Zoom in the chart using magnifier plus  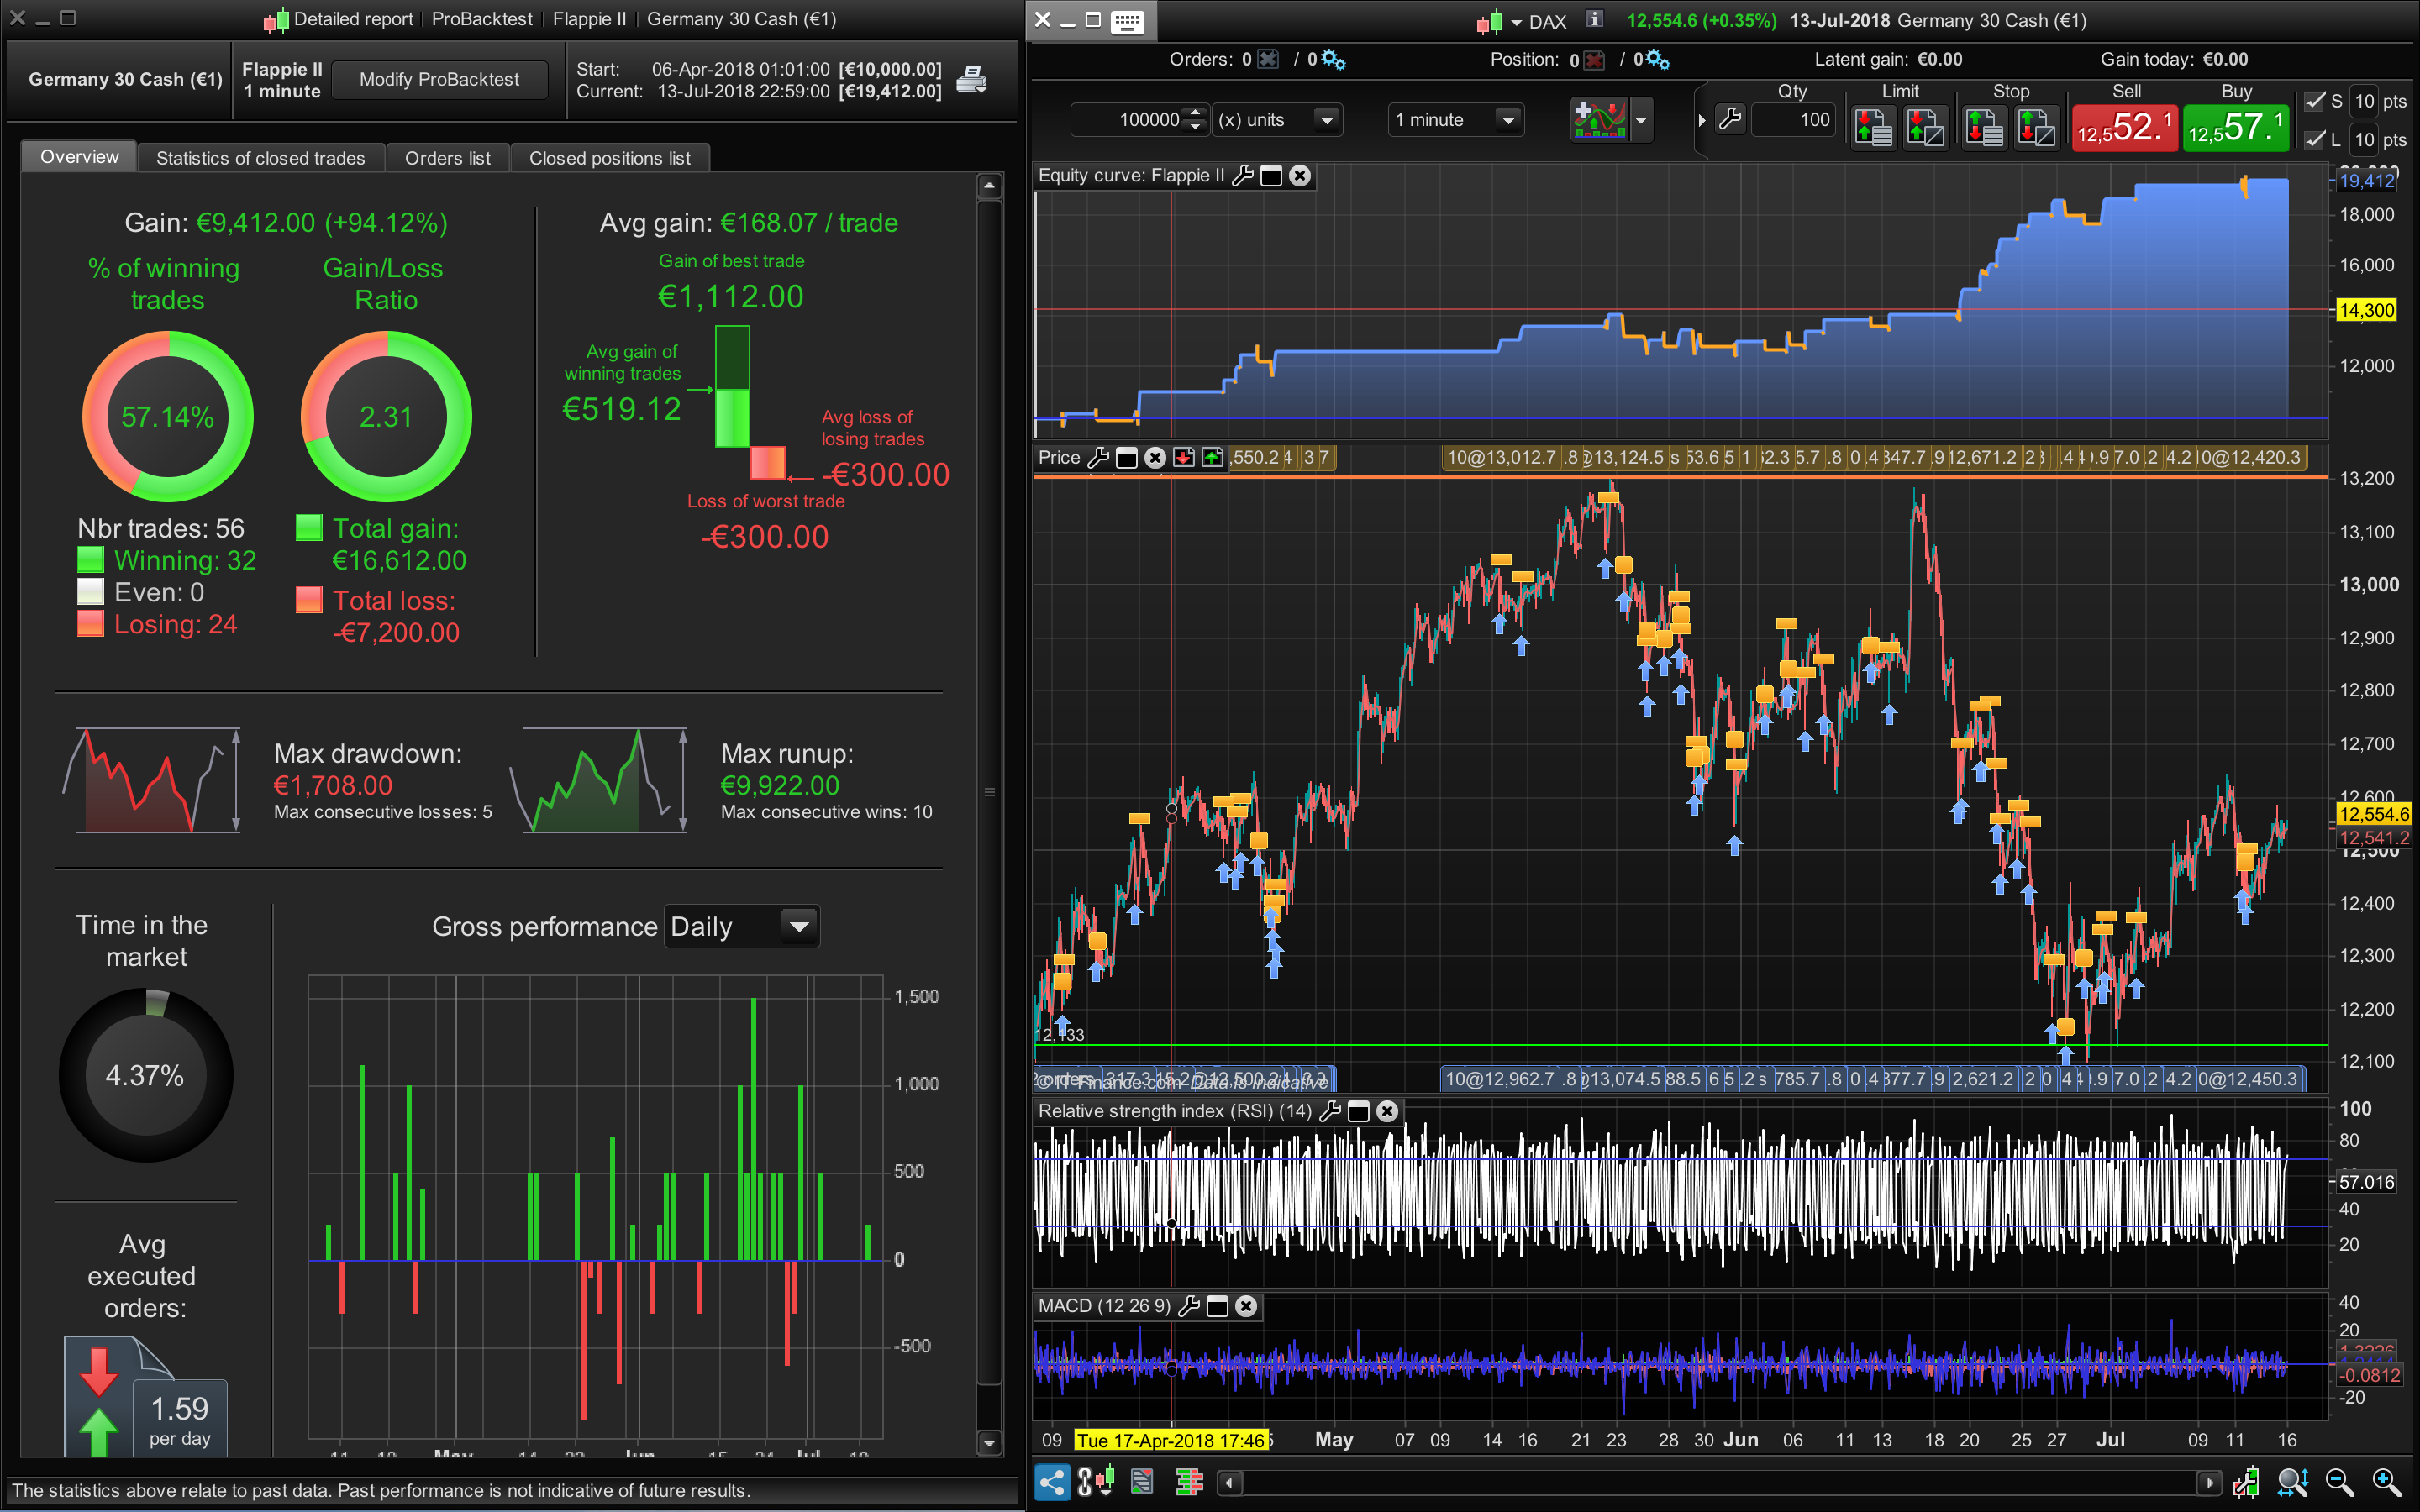[x=2387, y=1481]
